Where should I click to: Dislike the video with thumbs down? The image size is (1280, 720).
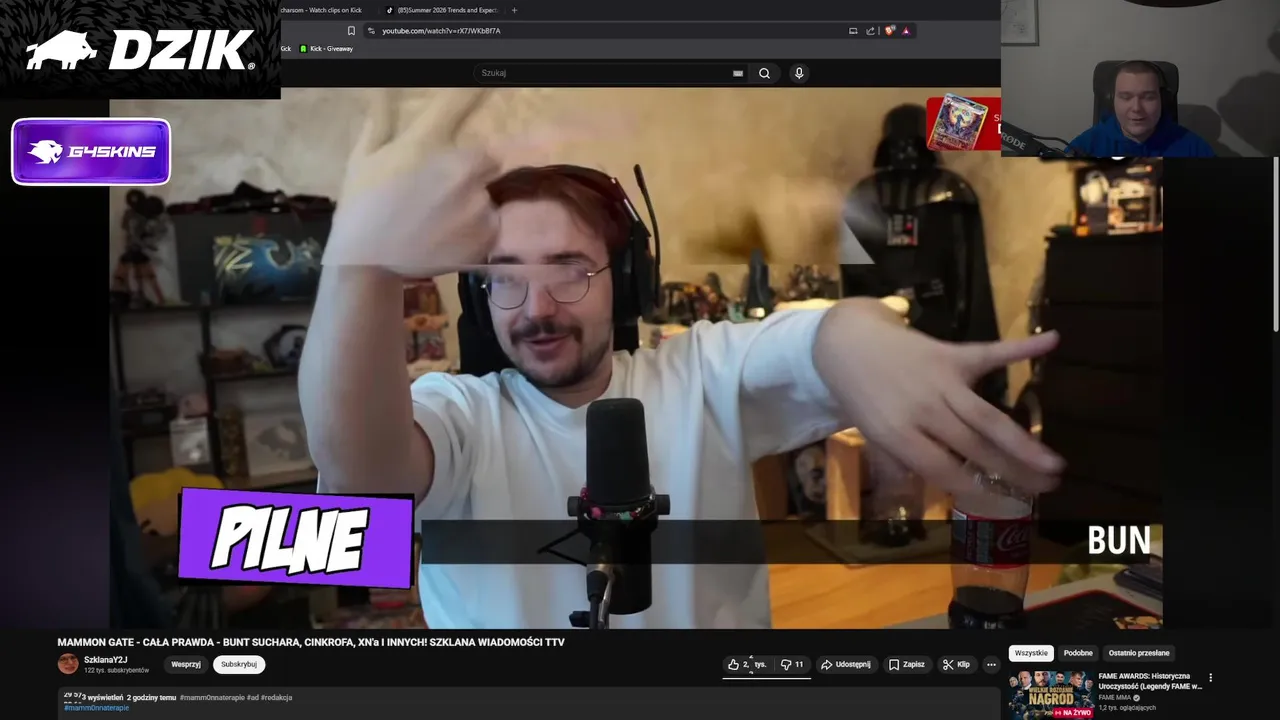792,664
